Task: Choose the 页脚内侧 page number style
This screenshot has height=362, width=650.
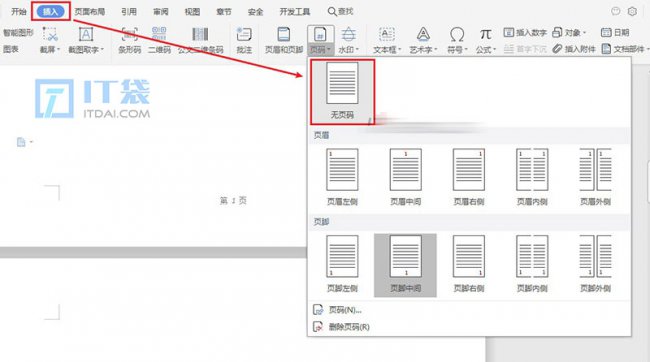Action: (532, 264)
